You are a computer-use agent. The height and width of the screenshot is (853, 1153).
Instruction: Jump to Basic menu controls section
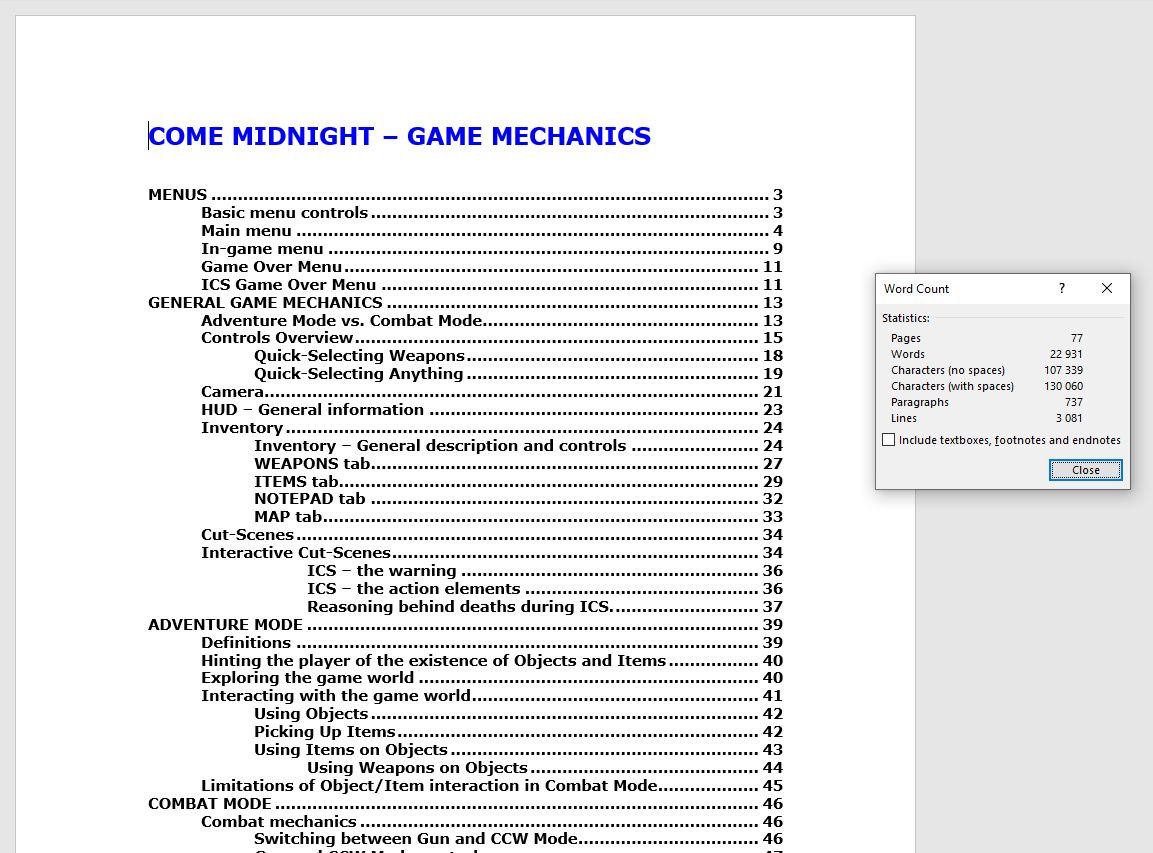[x=285, y=213]
